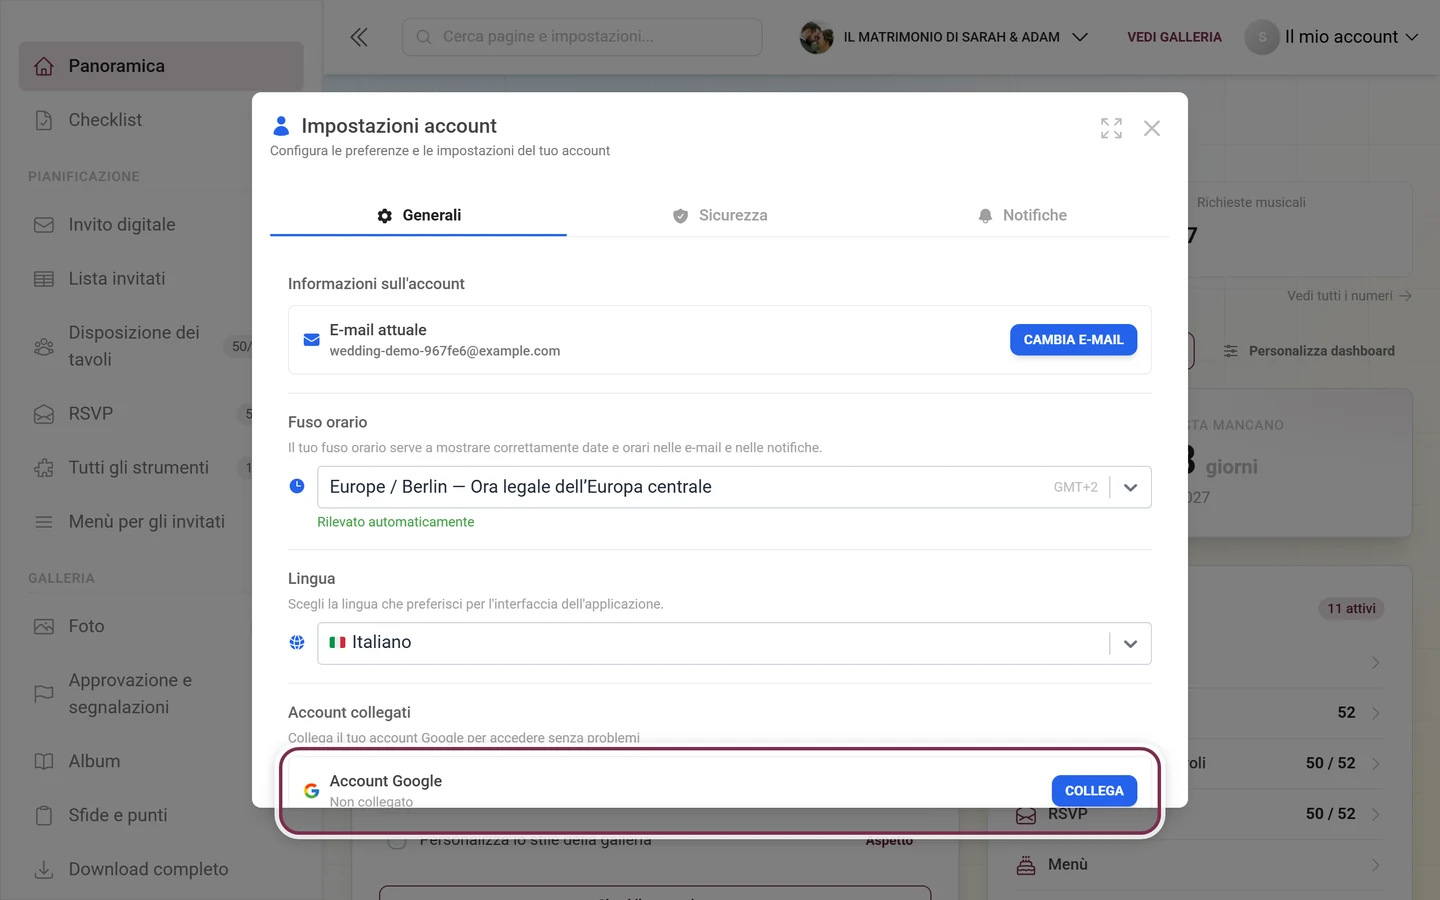Click the wedding couple avatar thumbnail

tap(817, 37)
